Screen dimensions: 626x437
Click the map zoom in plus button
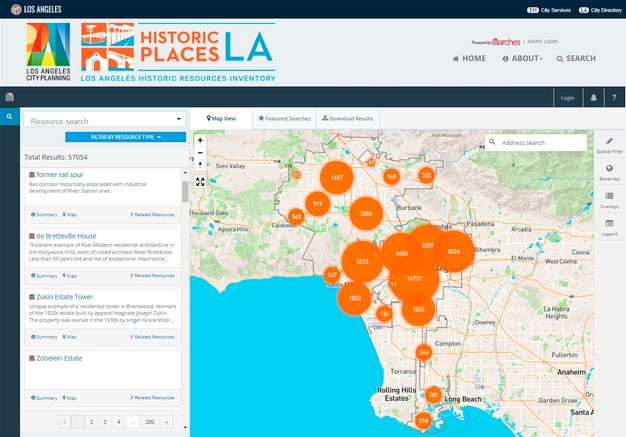point(200,141)
